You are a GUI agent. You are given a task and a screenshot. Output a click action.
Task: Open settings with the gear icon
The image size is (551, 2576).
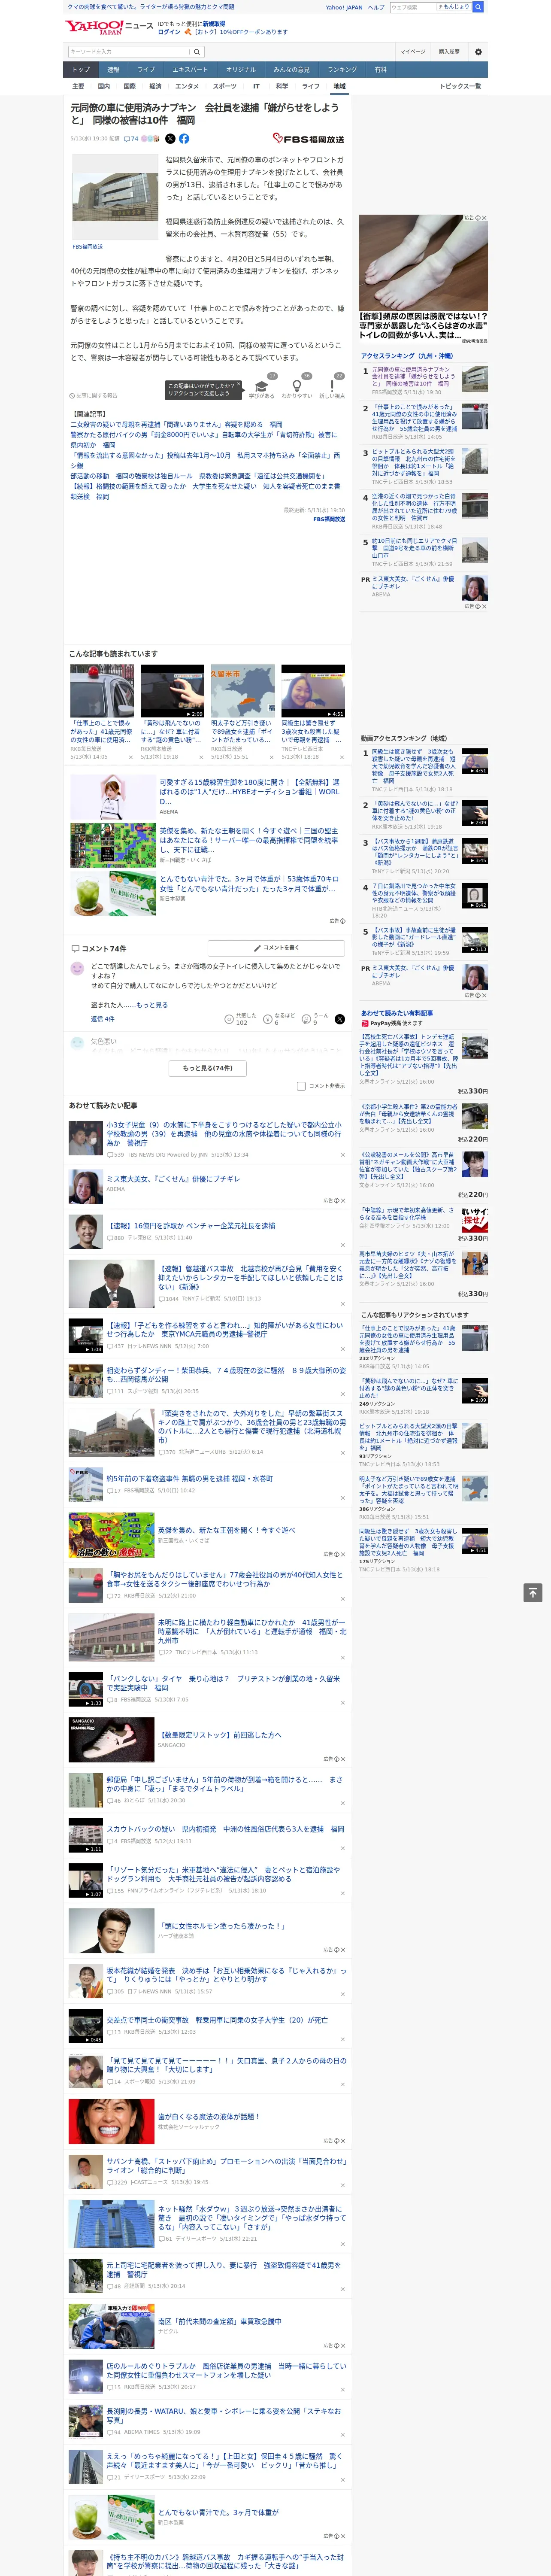click(x=478, y=51)
